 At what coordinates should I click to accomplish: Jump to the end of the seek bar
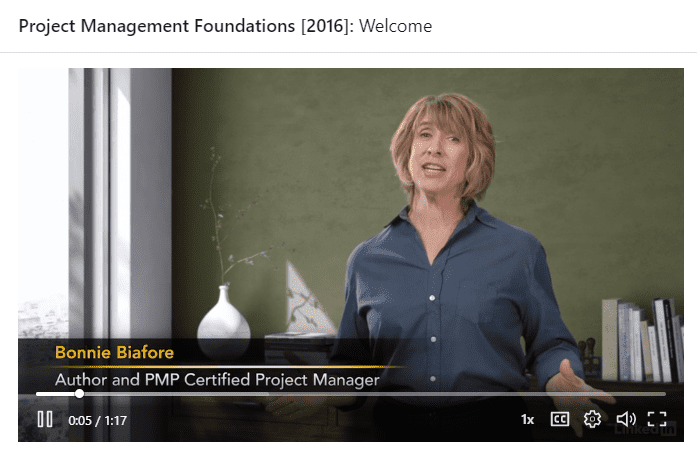pyautogui.click(x=665, y=394)
